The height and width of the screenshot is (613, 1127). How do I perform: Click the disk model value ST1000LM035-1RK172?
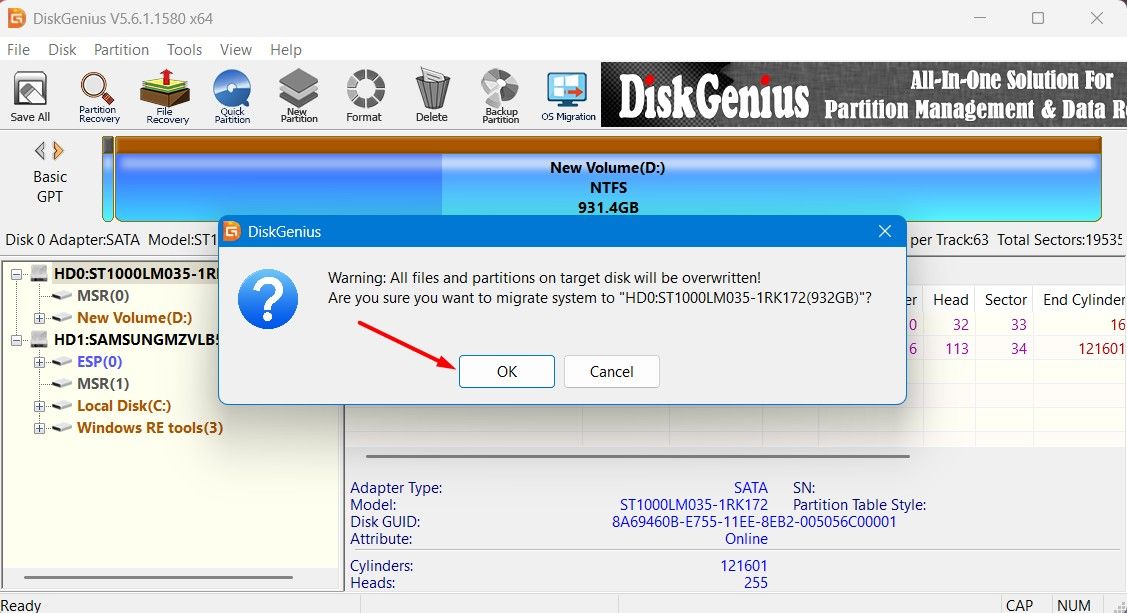(694, 505)
